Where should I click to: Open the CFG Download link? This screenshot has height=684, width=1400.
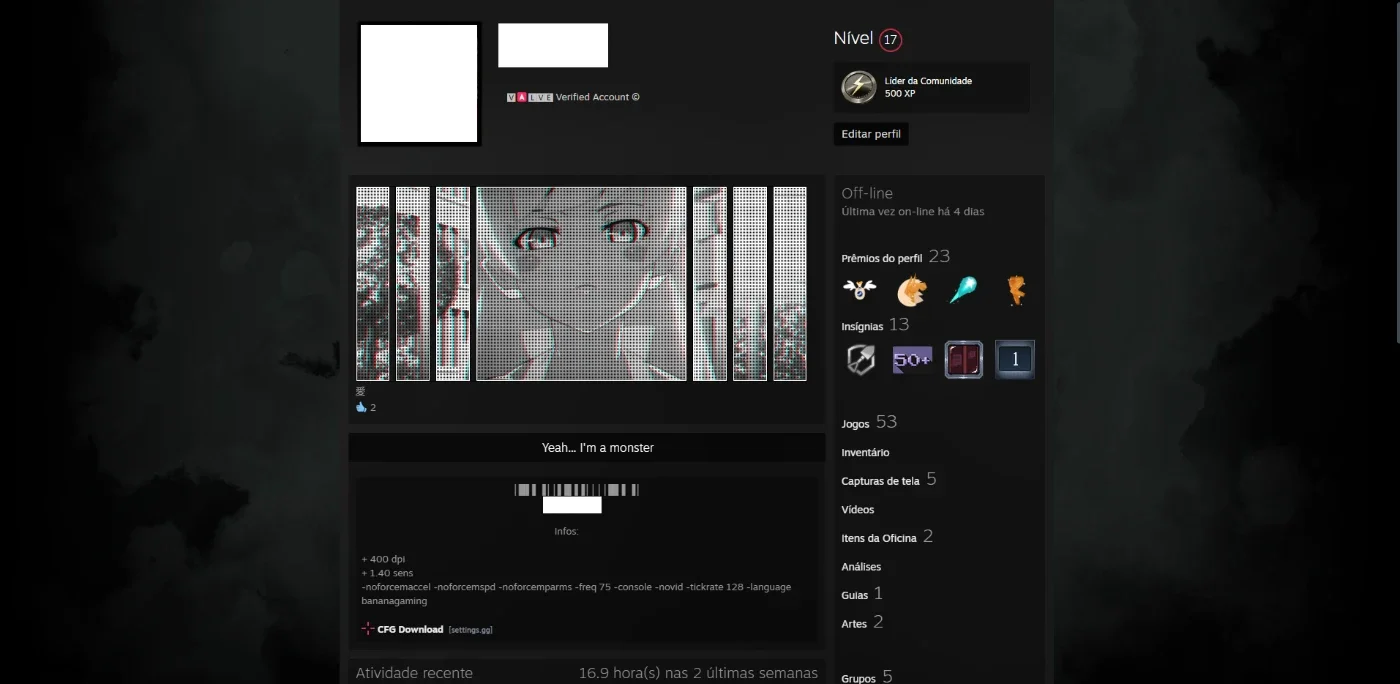(410, 629)
